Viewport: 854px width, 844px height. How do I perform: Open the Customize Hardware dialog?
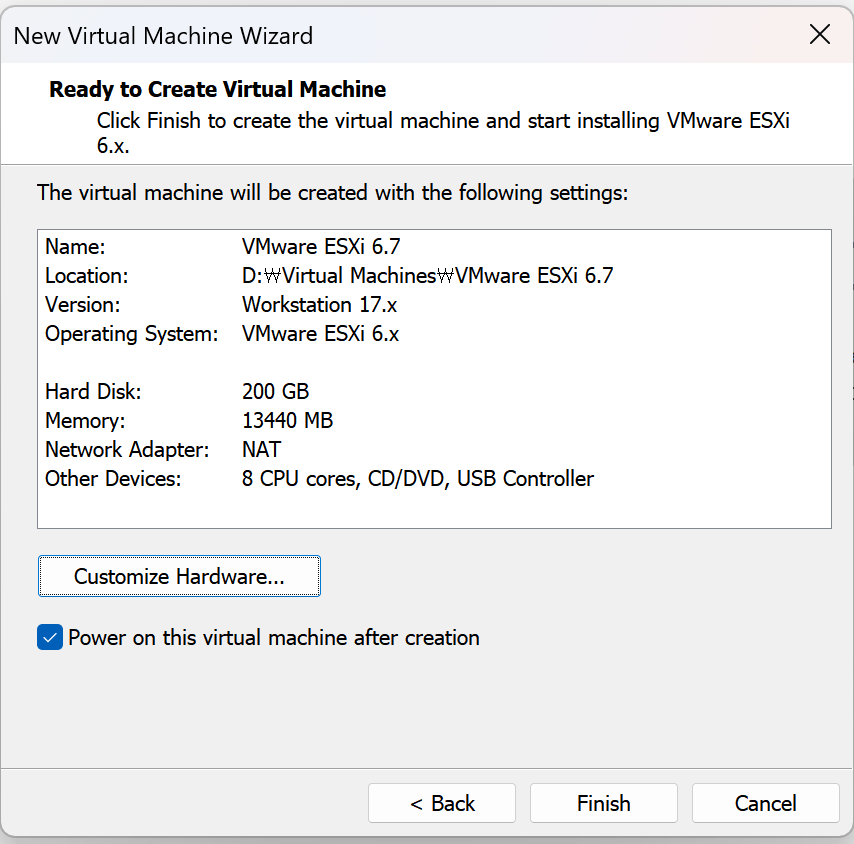pyautogui.click(x=179, y=576)
